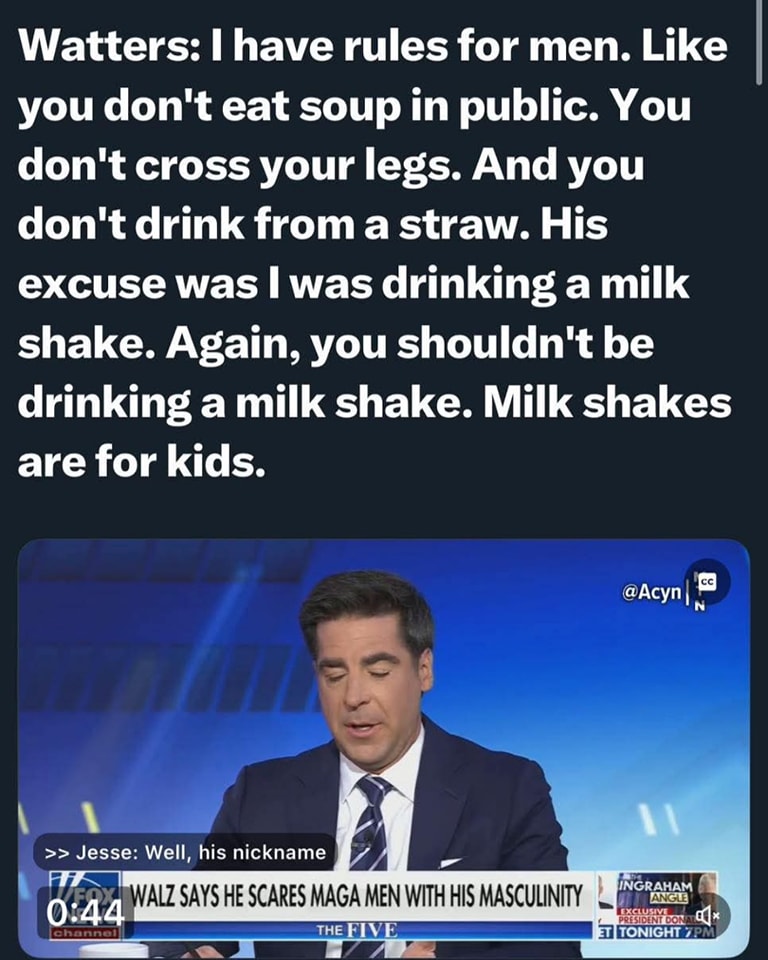768x960 pixels.
Task: Toggle closed captions with the CC icon
Action: tap(707, 582)
